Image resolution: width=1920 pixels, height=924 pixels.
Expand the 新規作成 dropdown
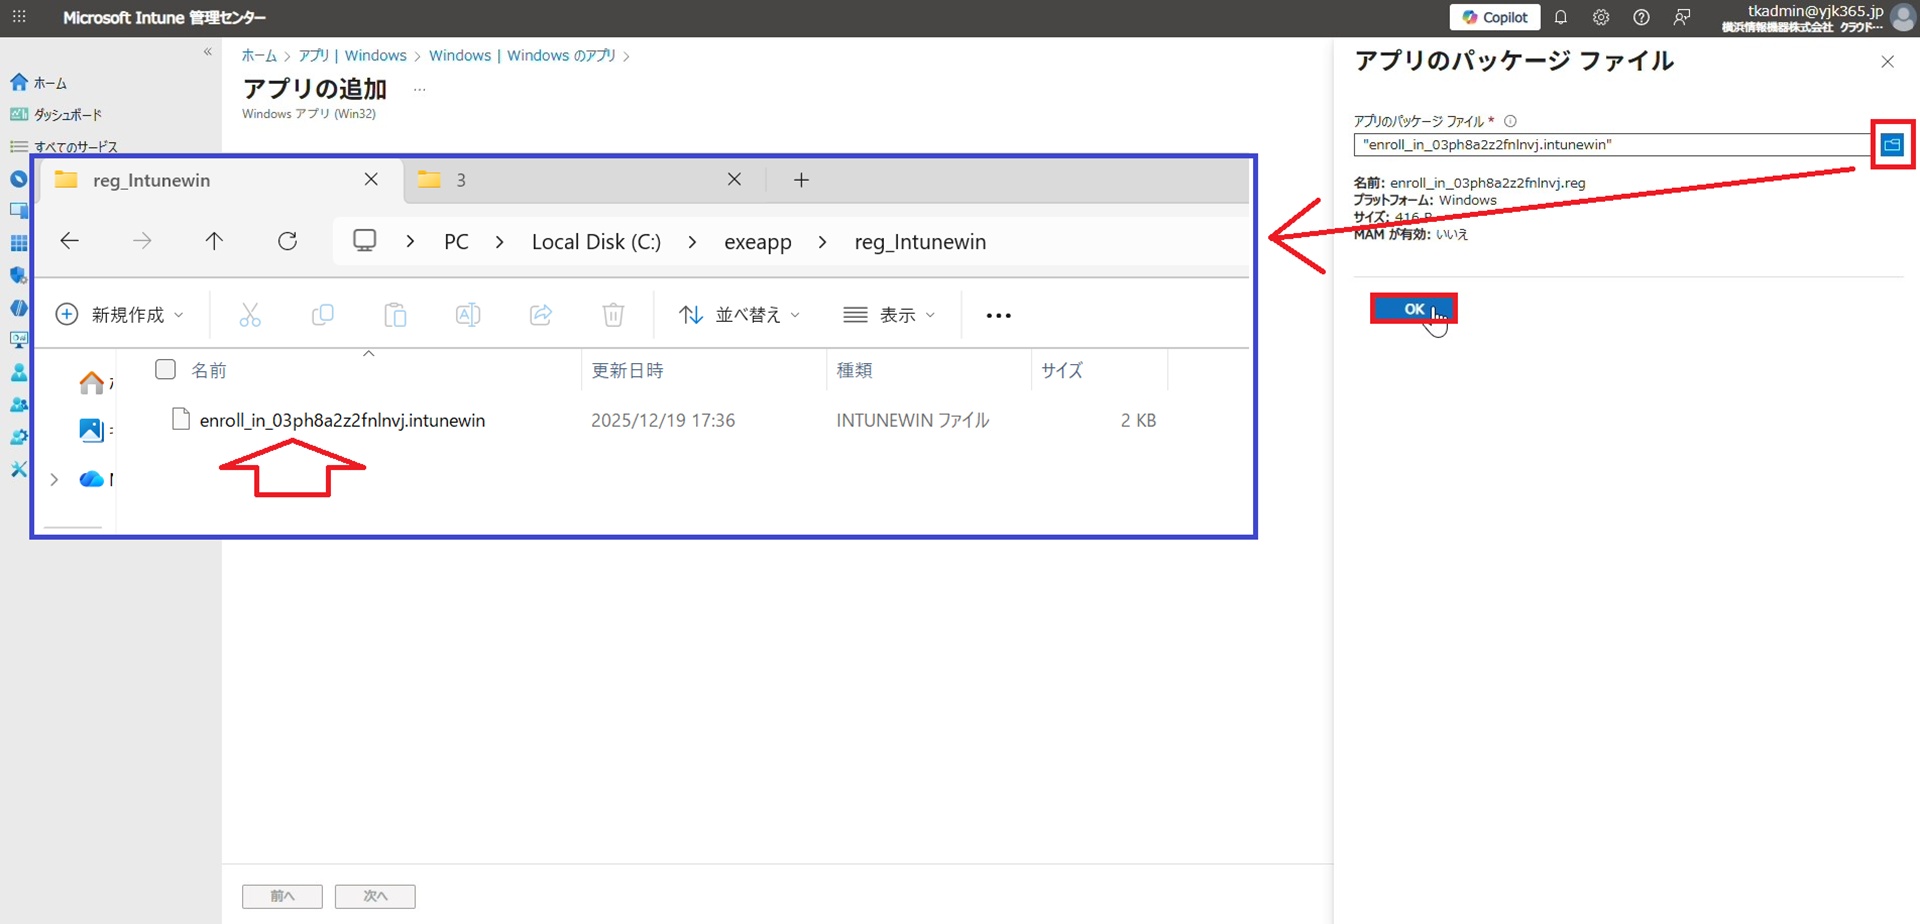click(120, 315)
